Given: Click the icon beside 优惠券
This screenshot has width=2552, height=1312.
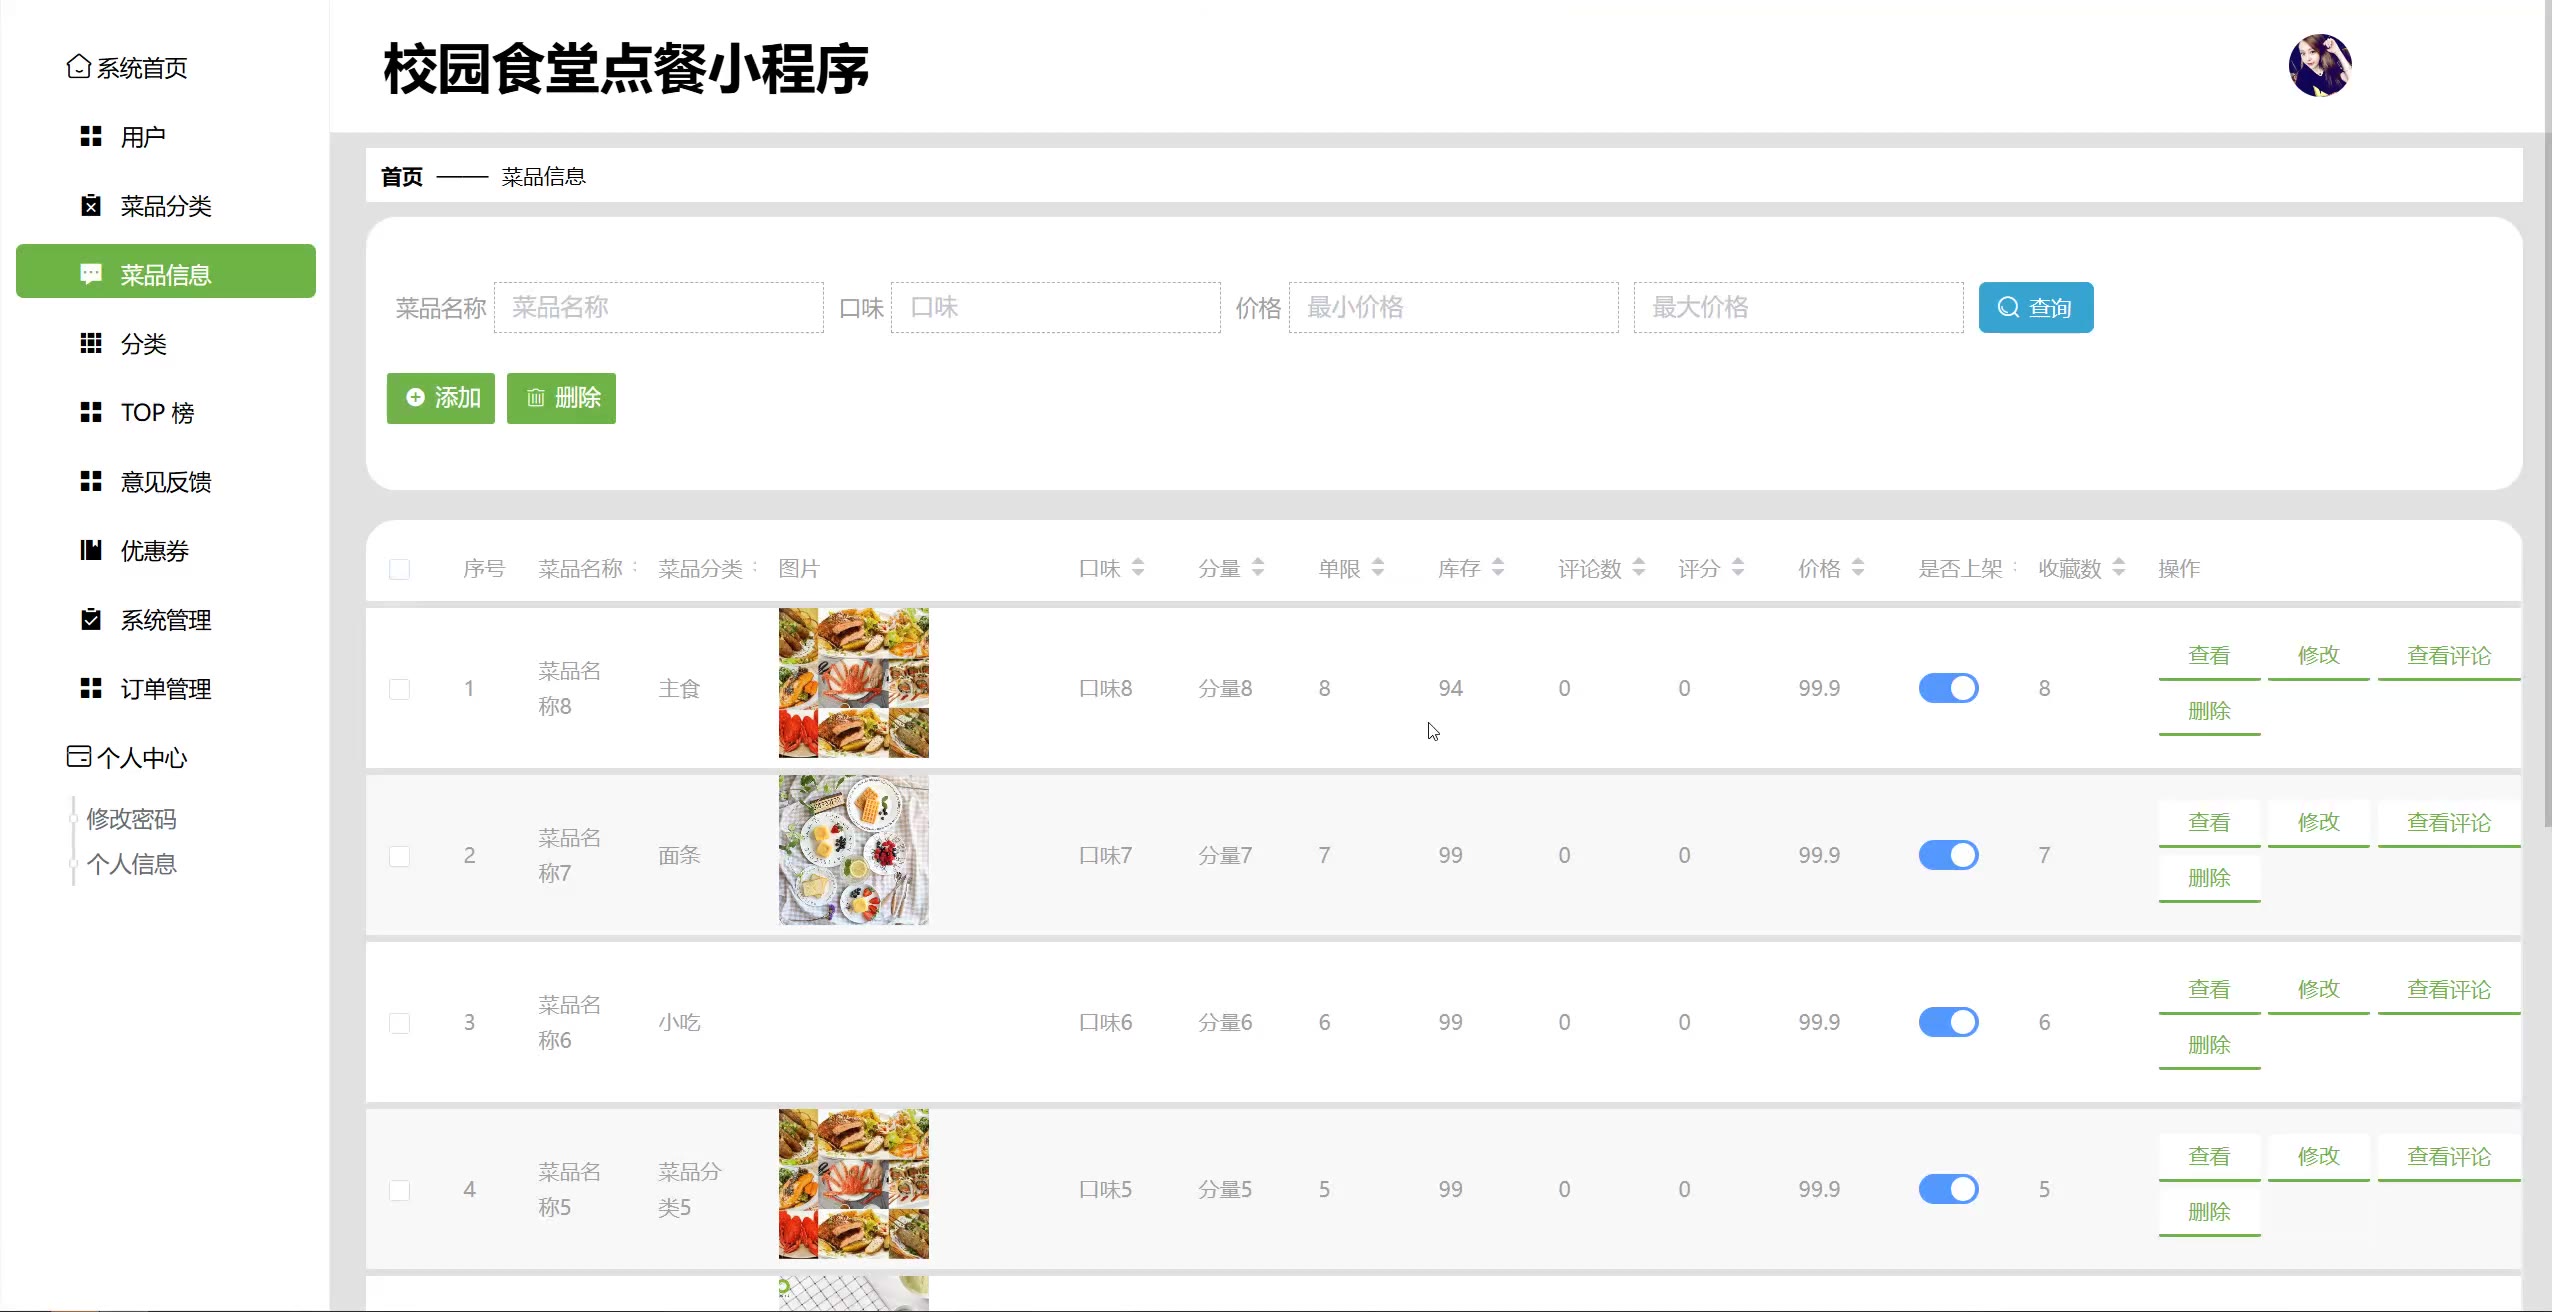Looking at the screenshot, I should [91, 550].
